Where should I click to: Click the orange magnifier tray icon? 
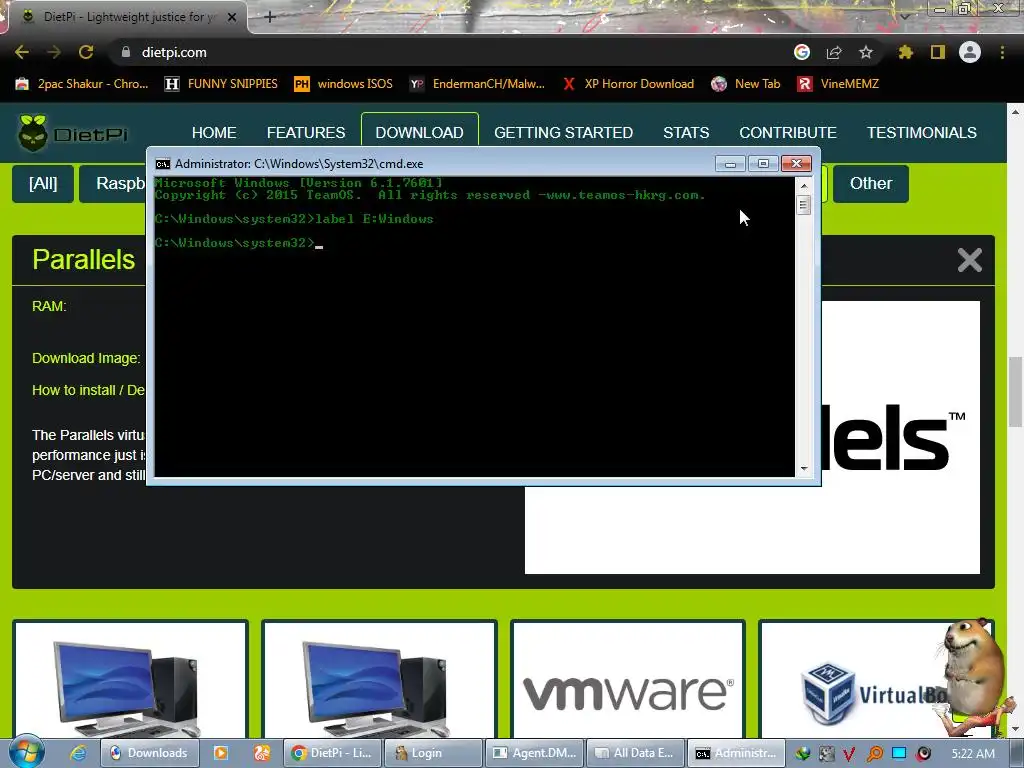pos(874,754)
